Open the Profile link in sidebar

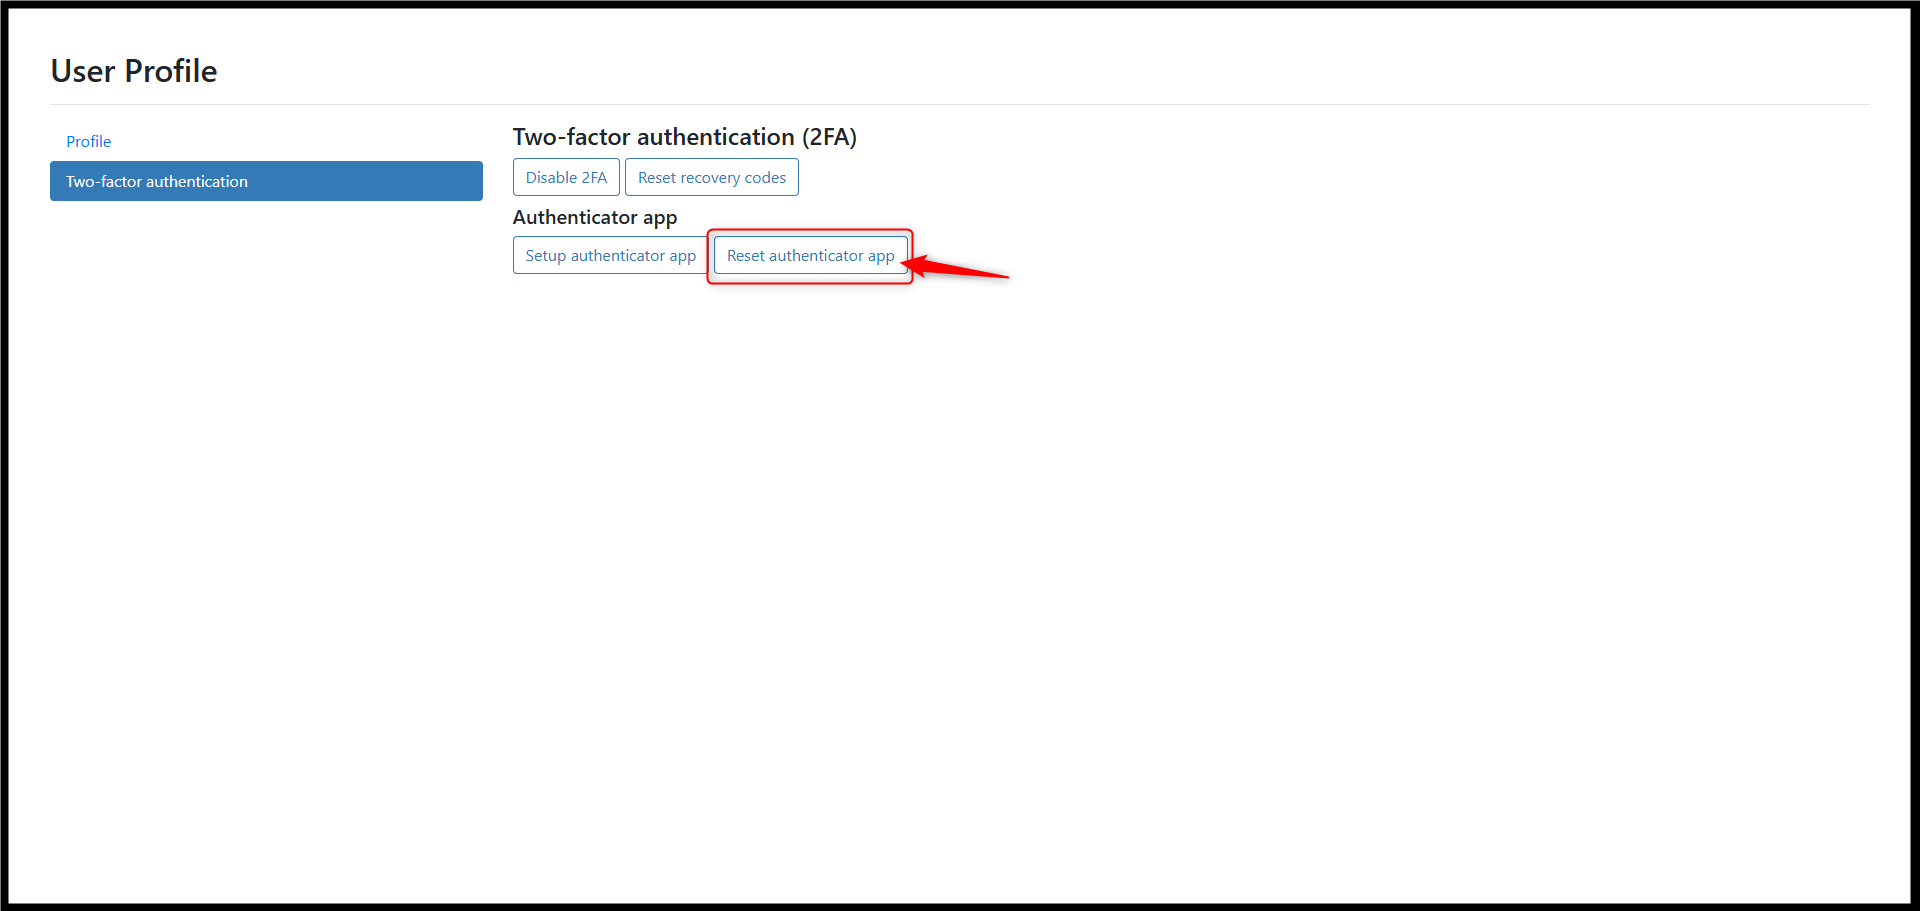point(88,141)
